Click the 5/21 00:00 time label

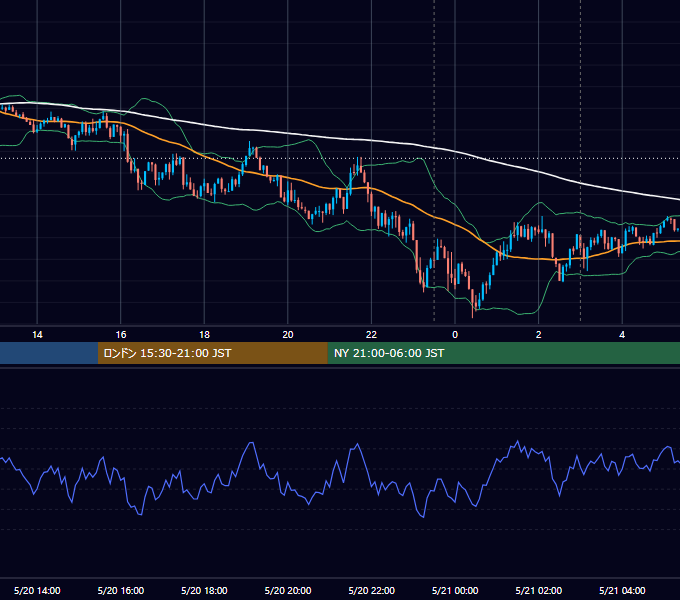(455, 590)
